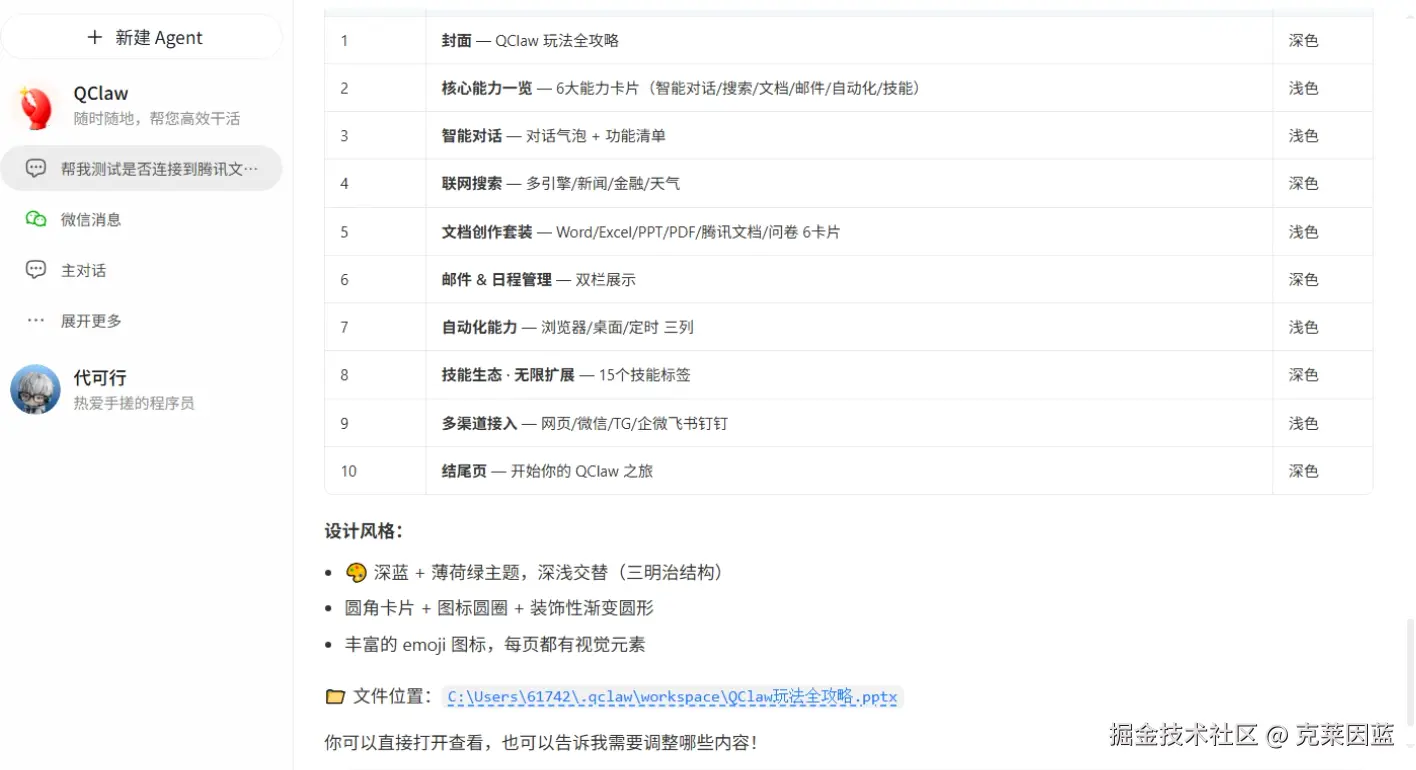Click the ellipsis icon beside 展开更多
The width and height of the screenshot is (1416, 770).
[x=36, y=321]
